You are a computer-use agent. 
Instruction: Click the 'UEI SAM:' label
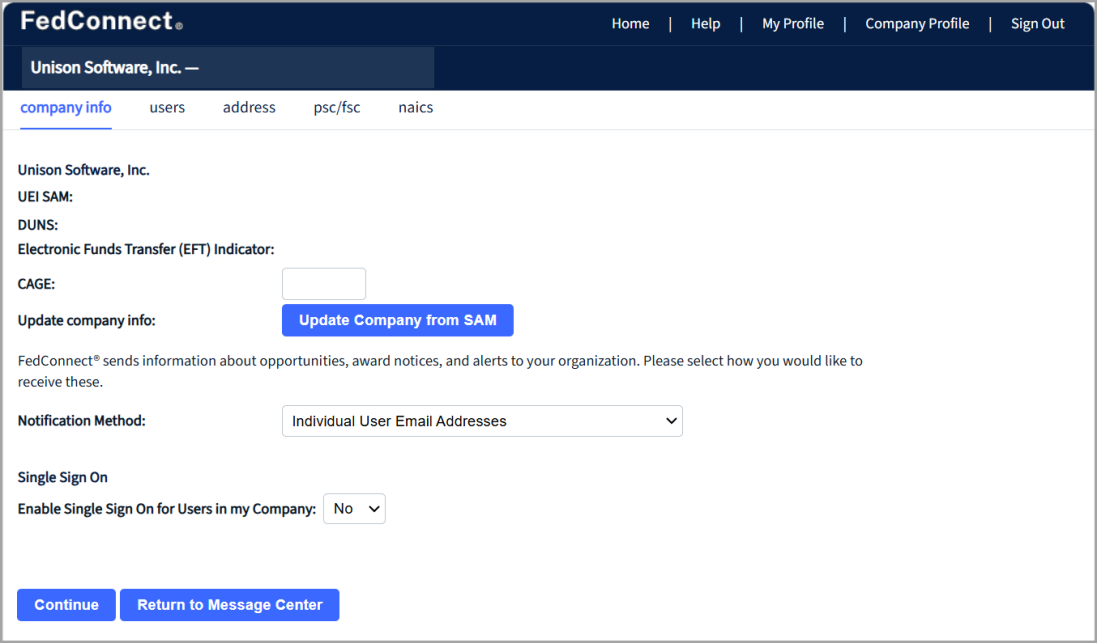coord(45,197)
